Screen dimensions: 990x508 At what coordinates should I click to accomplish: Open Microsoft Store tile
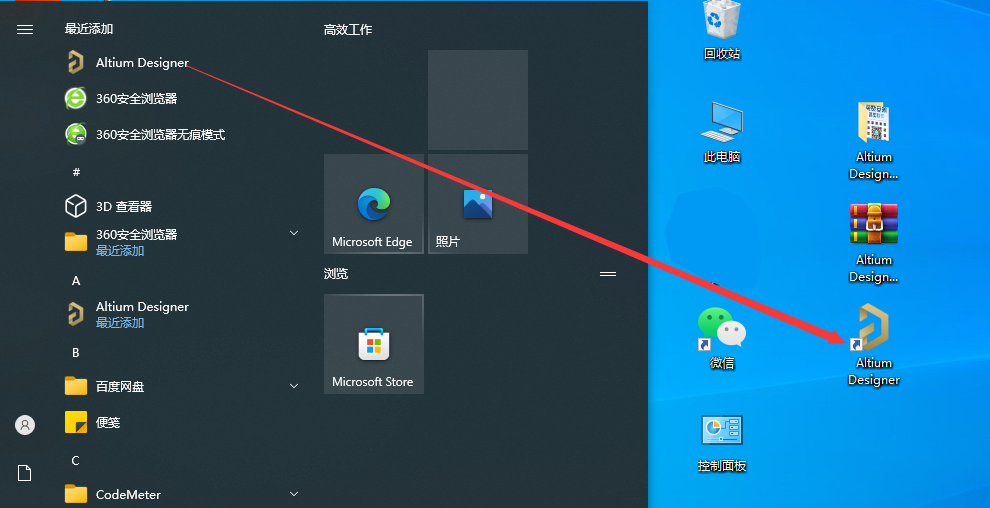(373, 345)
